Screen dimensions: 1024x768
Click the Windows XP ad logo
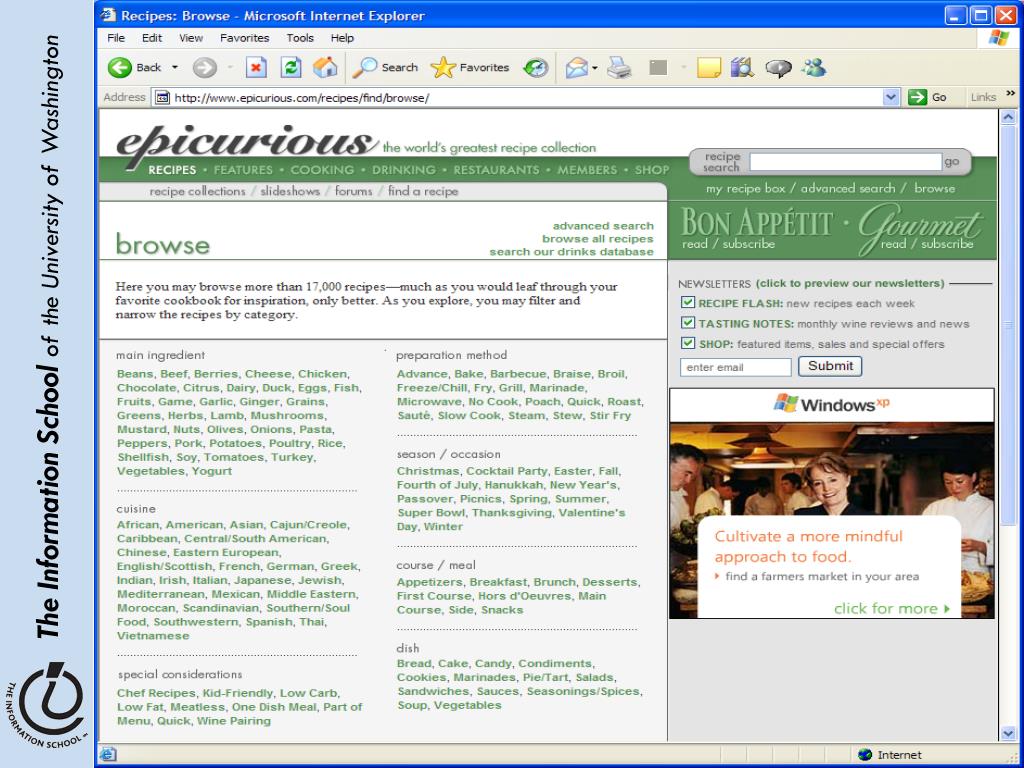tap(832, 404)
